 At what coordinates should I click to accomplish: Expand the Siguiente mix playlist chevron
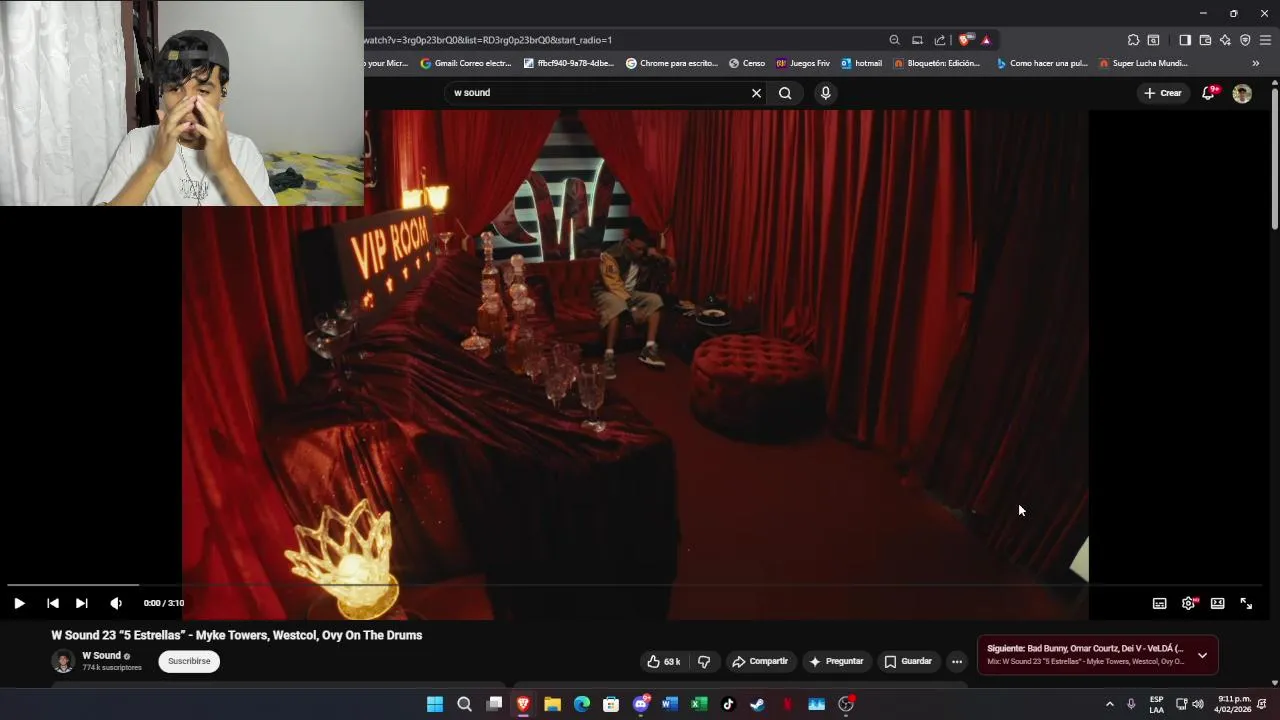point(1202,655)
